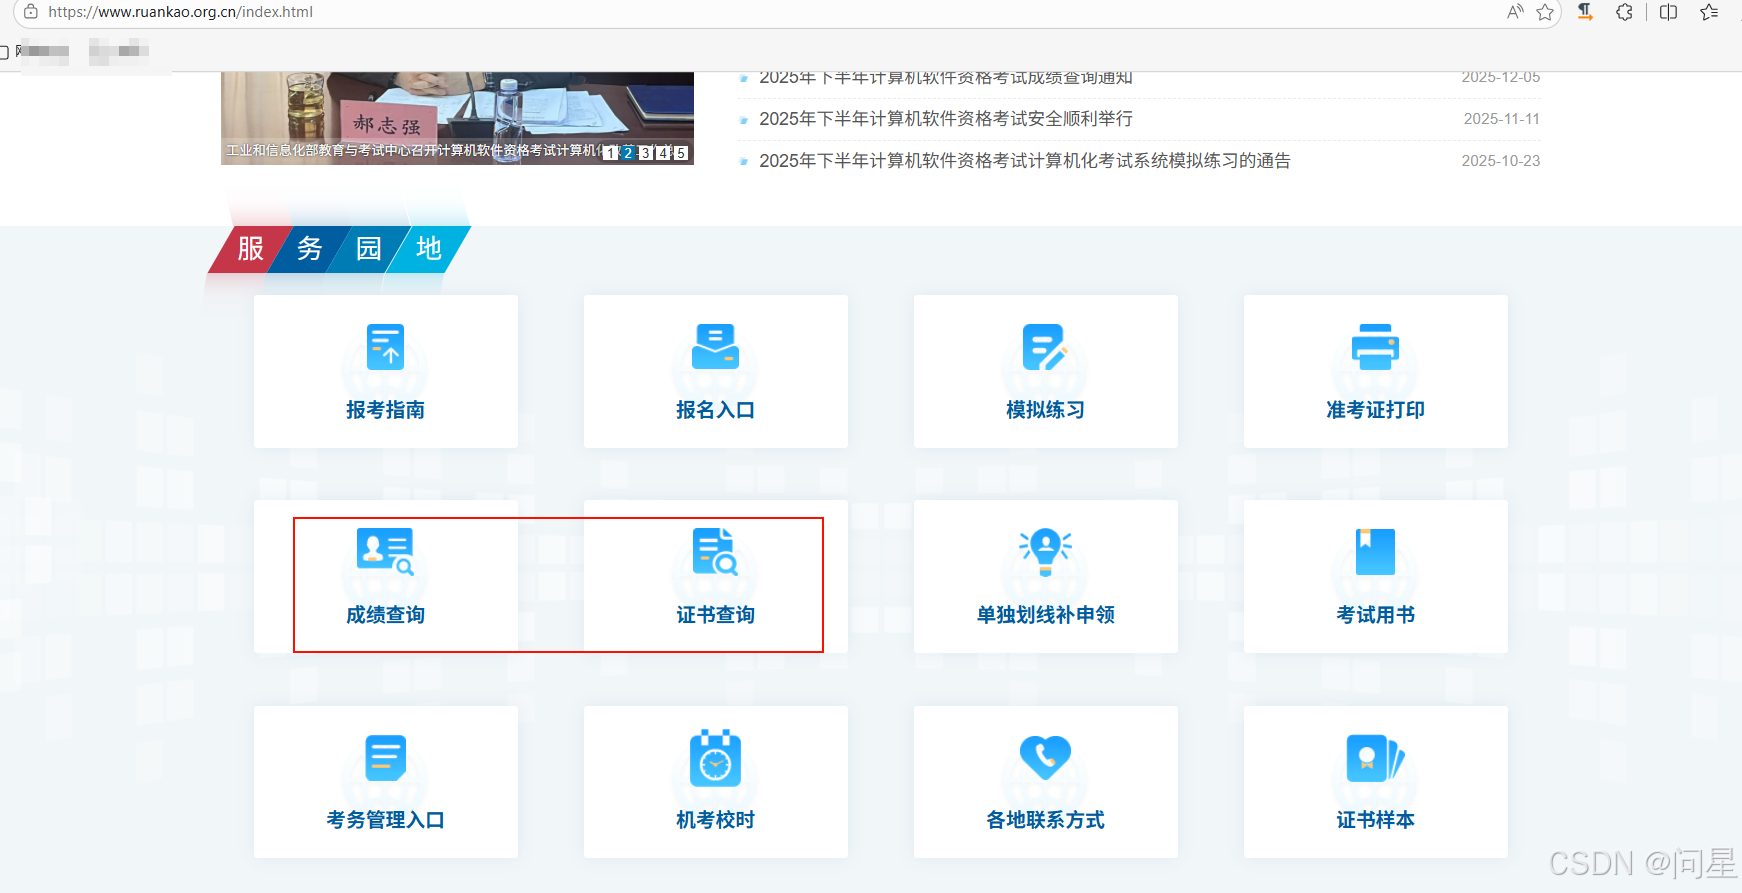Viewport: 1742px width, 893px height.
Task: Click the site info lock icon
Action: (x=31, y=12)
